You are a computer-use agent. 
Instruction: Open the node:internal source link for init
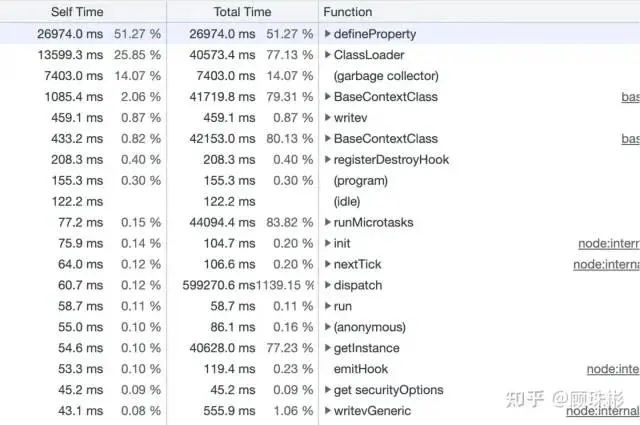point(608,244)
